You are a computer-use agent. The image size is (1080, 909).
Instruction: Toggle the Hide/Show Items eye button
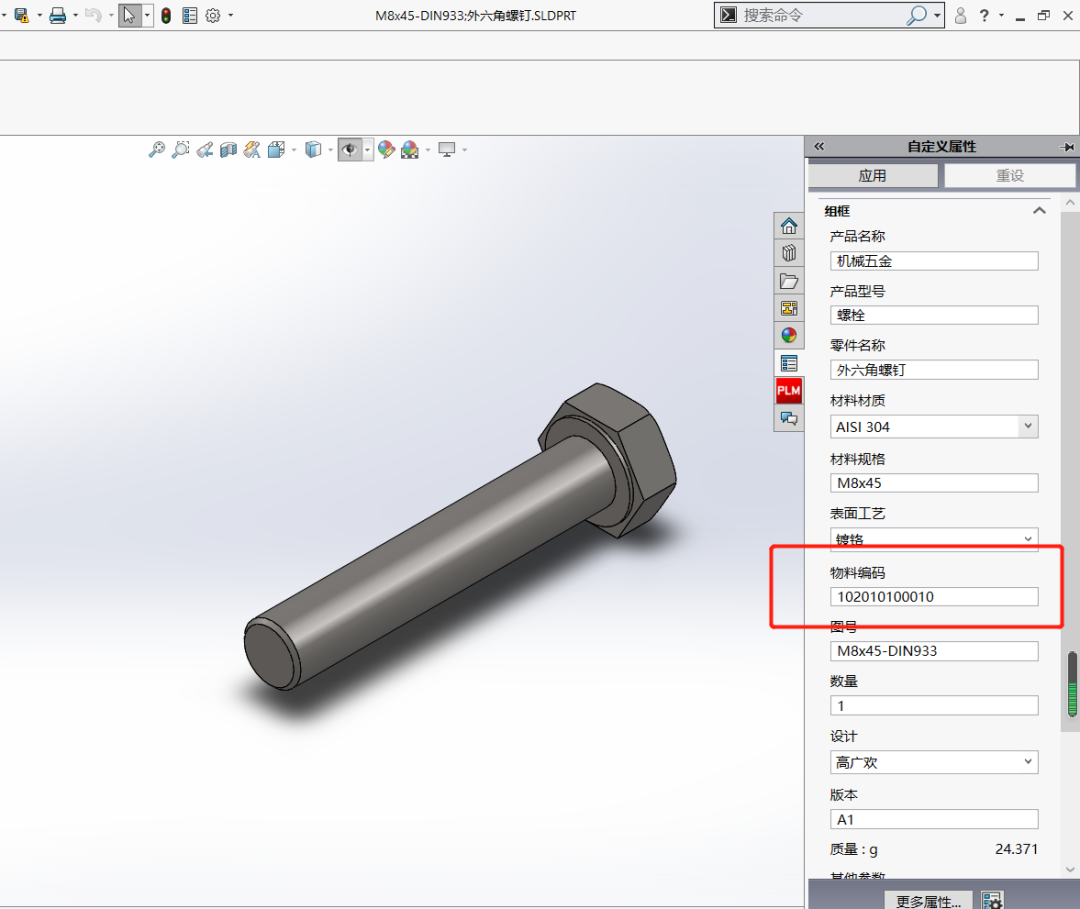coord(349,150)
